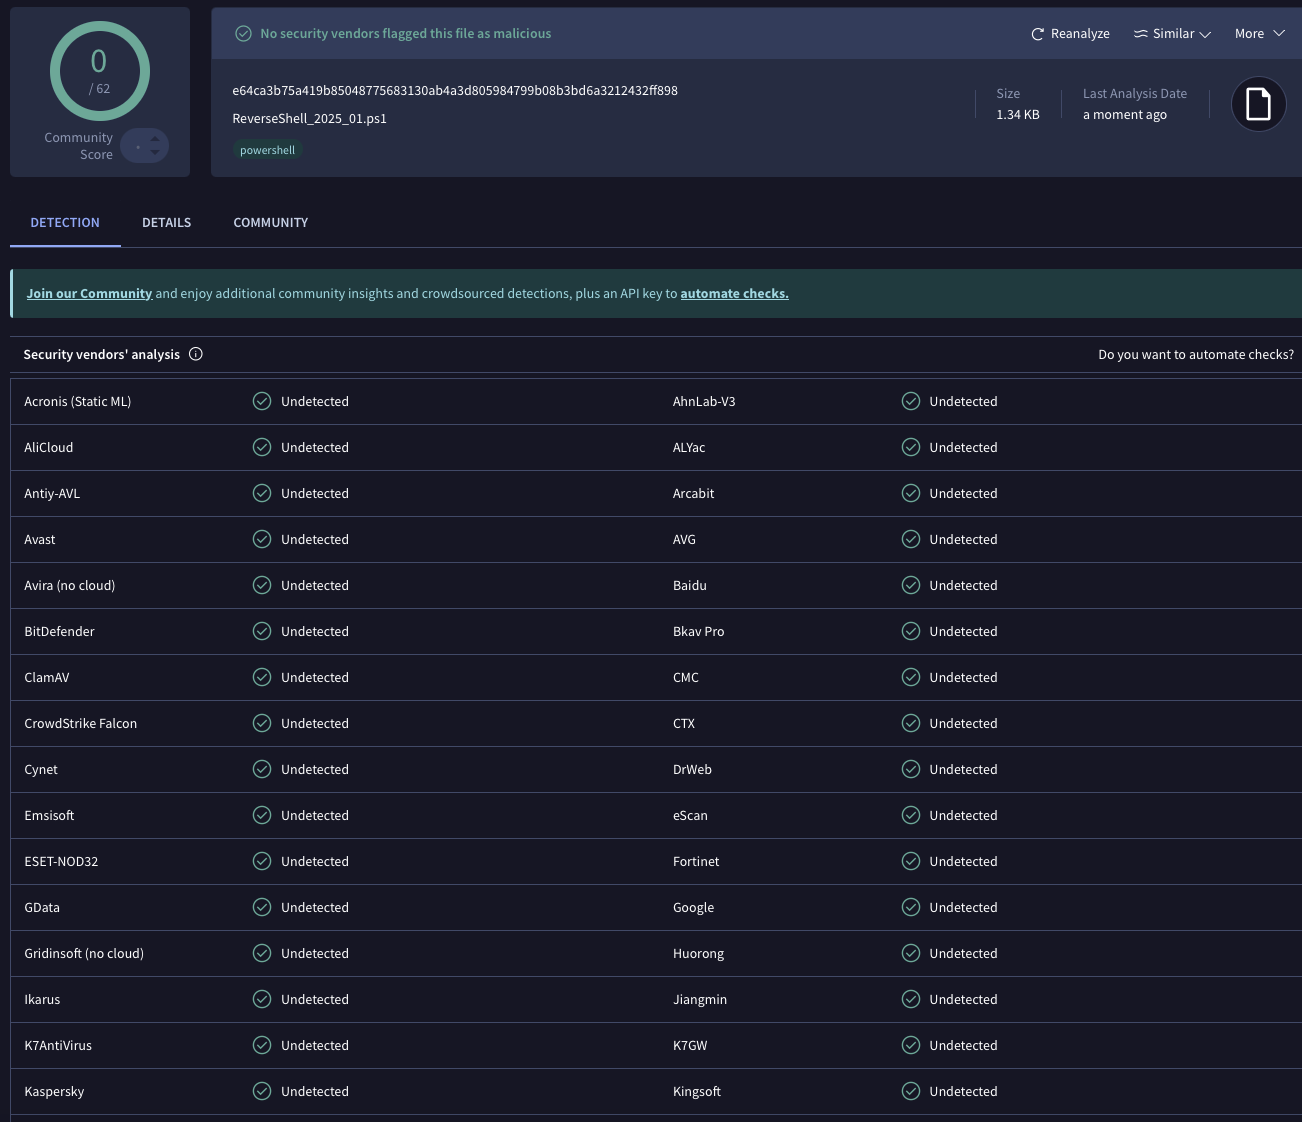Click the check icon next to AVG
The width and height of the screenshot is (1302, 1122).
[911, 539]
